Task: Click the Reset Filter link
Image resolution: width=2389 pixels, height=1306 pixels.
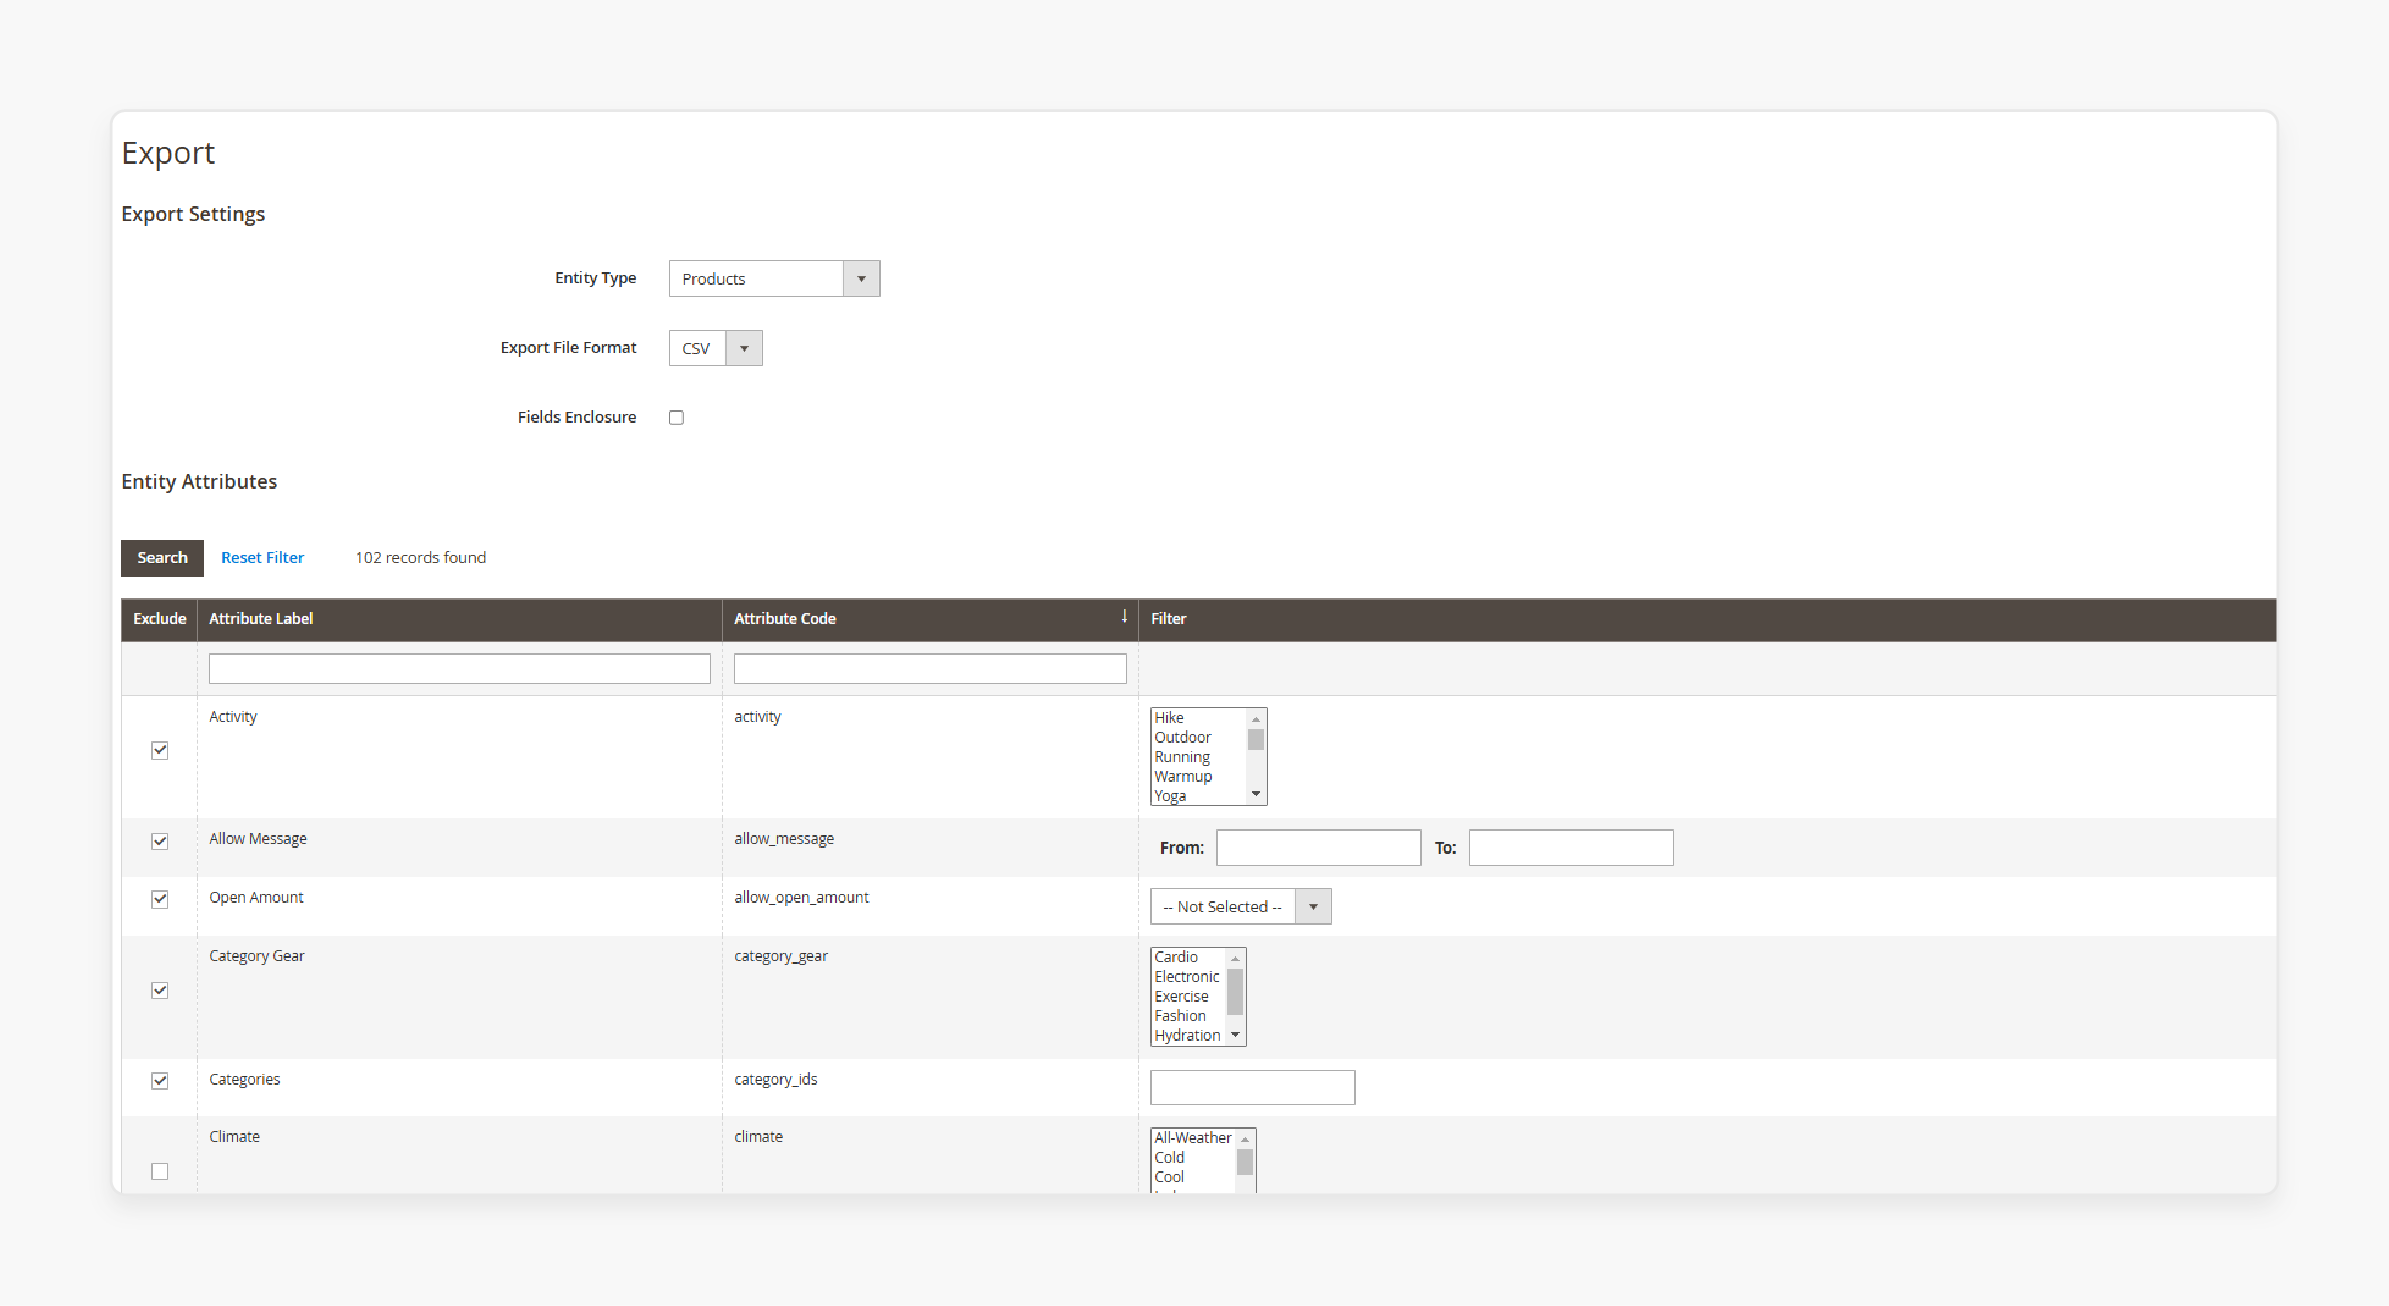Action: 262,556
